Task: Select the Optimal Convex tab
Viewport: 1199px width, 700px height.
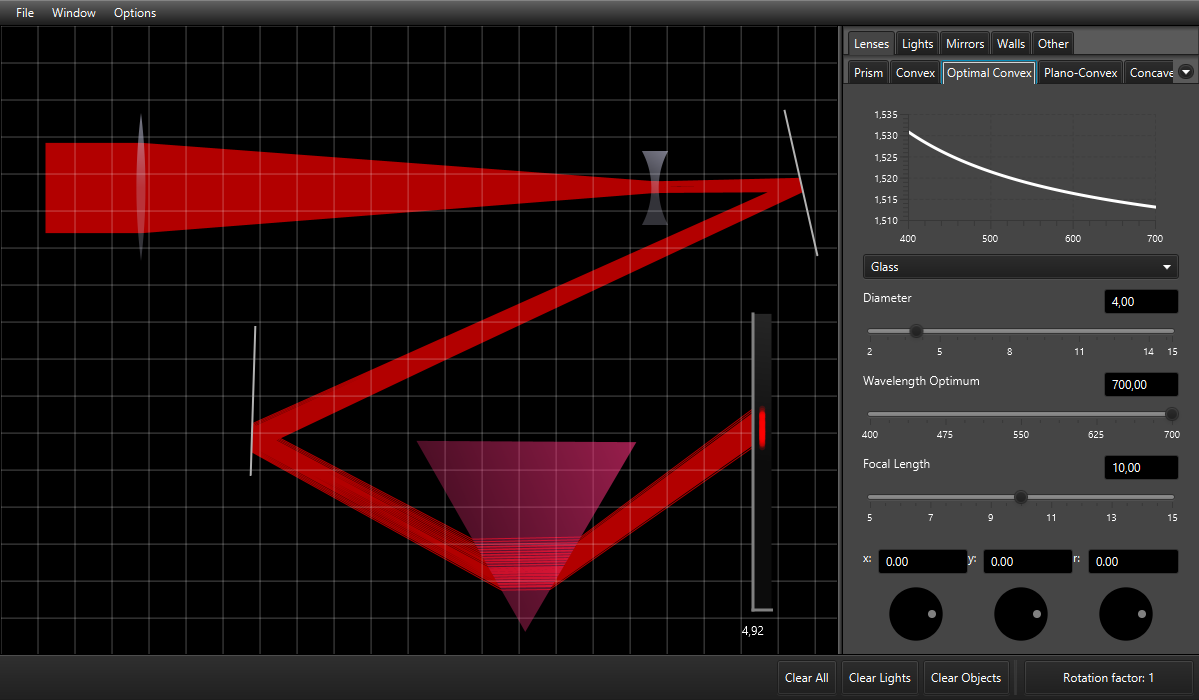Action: pyautogui.click(x=989, y=73)
